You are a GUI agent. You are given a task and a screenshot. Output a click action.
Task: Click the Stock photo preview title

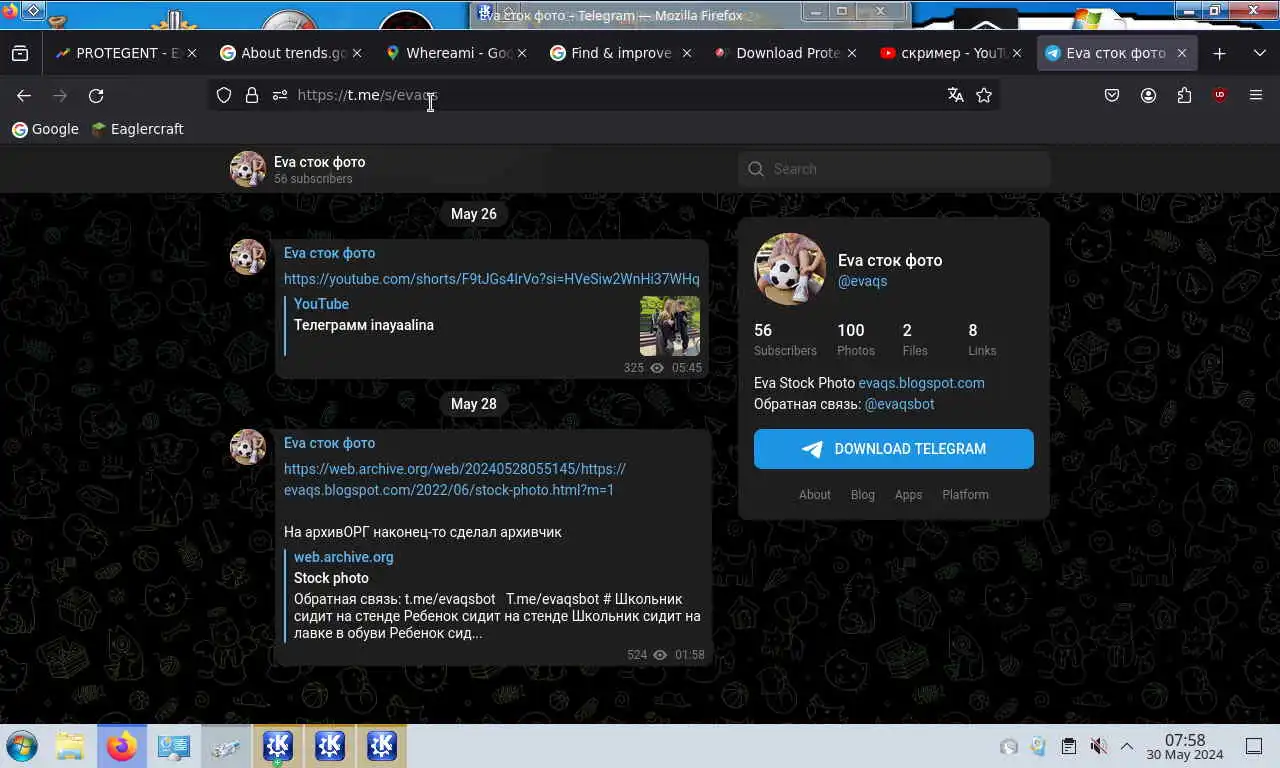331,578
